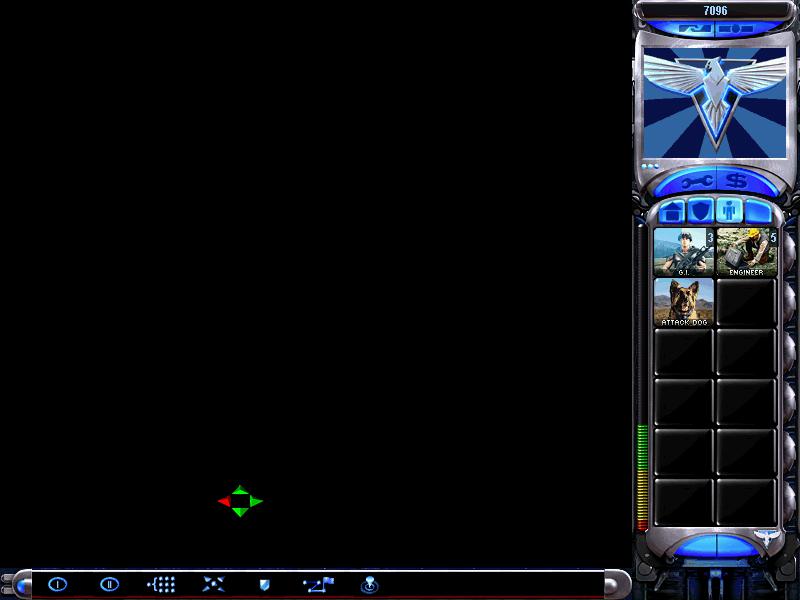Select Team 2 from the command bar
This screenshot has height=600, width=800.
(x=109, y=584)
